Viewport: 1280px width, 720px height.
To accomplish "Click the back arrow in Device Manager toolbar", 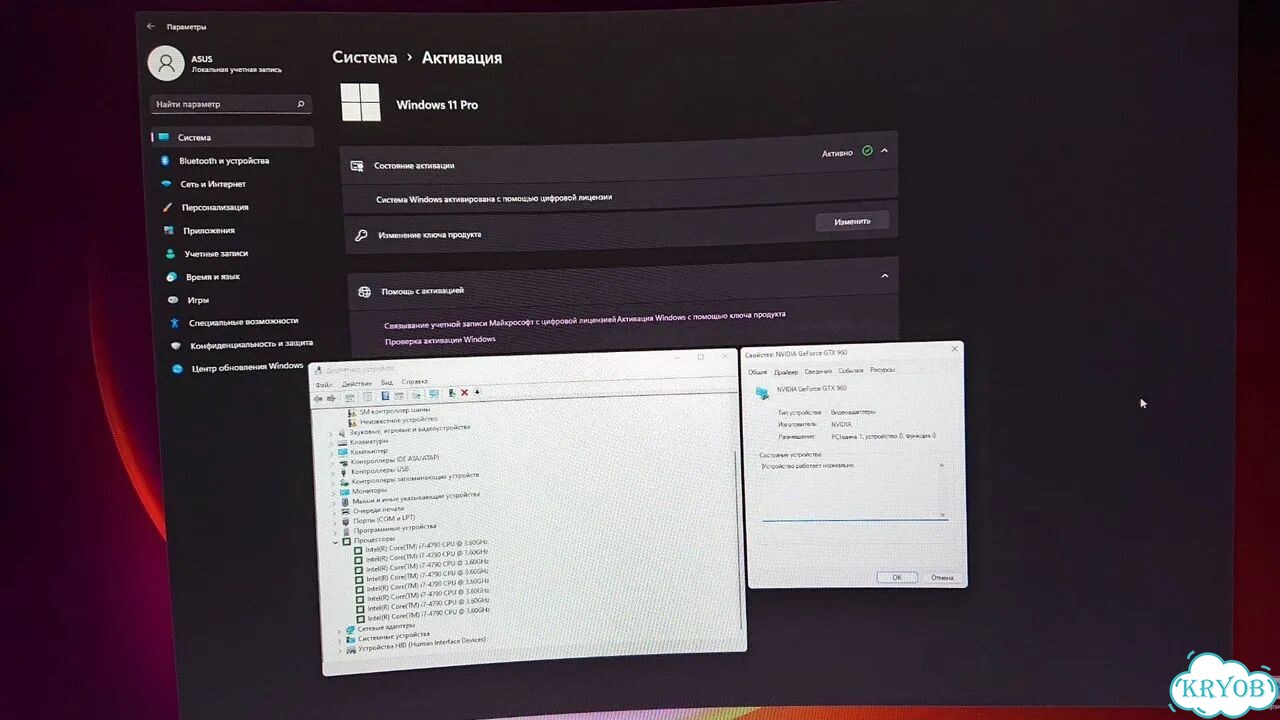I will tap(318, 398).
